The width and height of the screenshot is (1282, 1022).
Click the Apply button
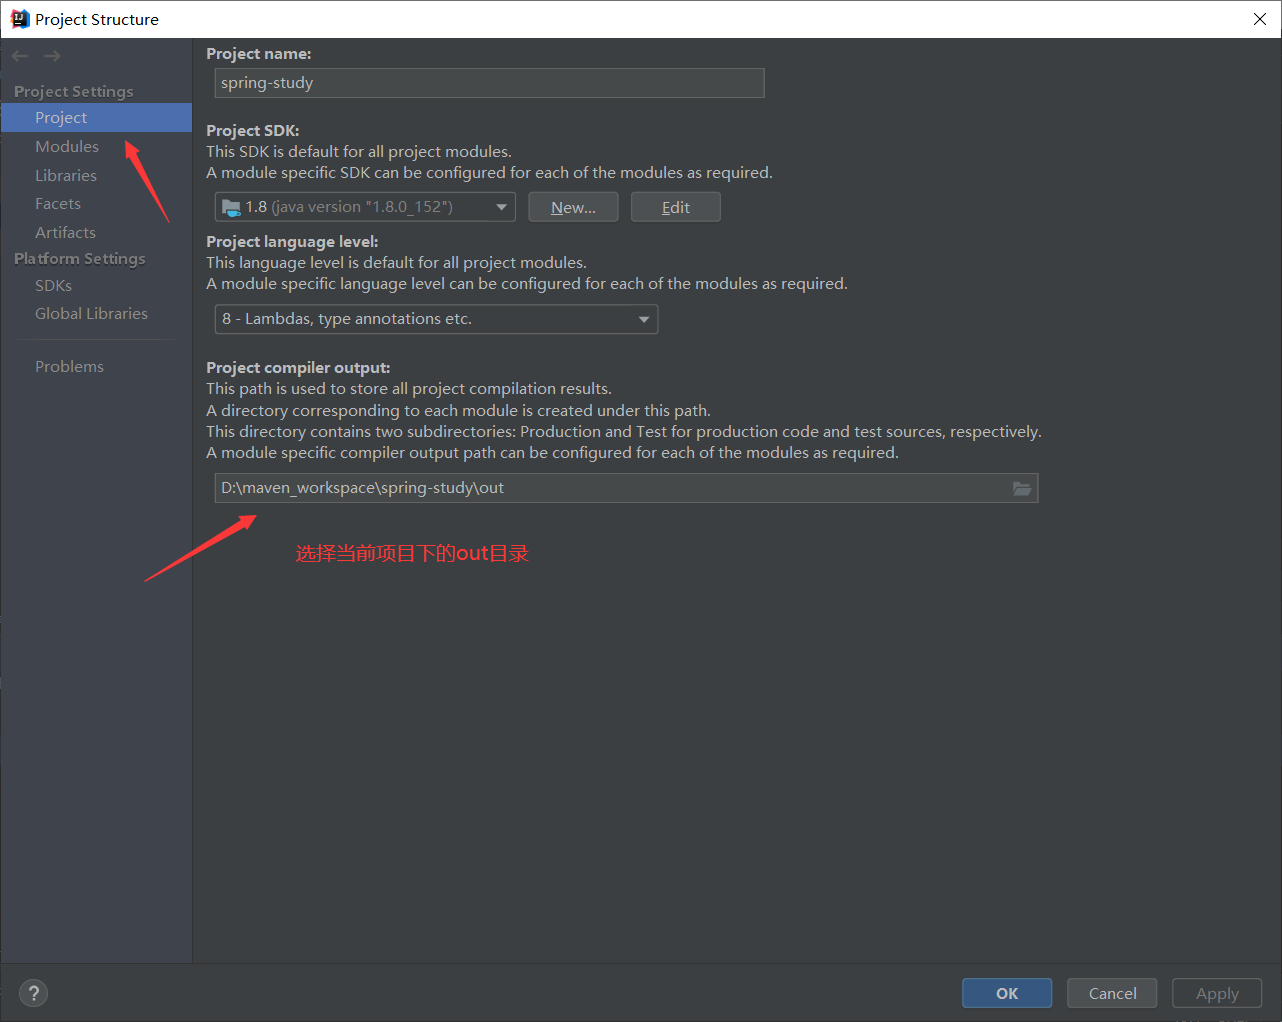pos(1217,993)
